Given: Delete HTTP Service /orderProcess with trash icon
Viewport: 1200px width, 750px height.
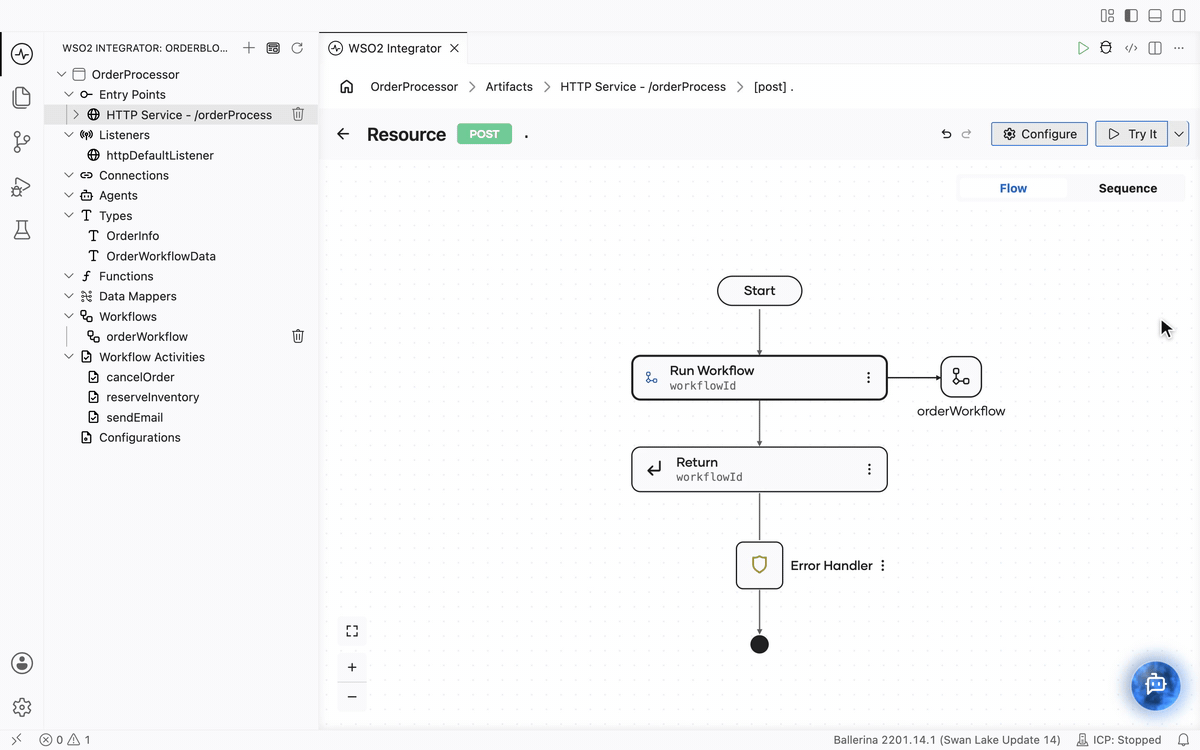Looking at the screenshot, I should pos(298,115).
